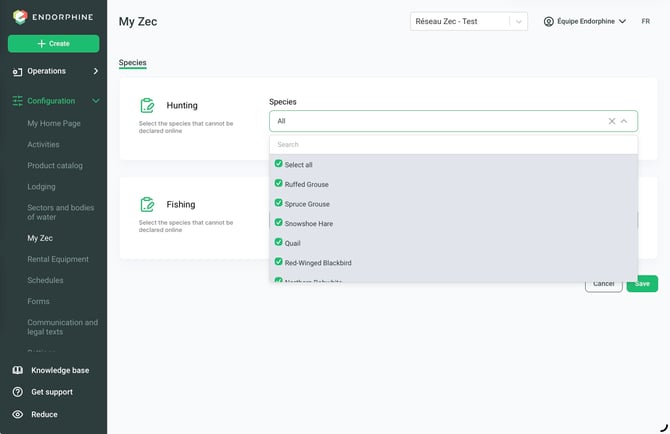The height and width of the screenshot is (434, 670).
Task: Click the Configuration sliders icon
Action: click(x=17, y=101)
